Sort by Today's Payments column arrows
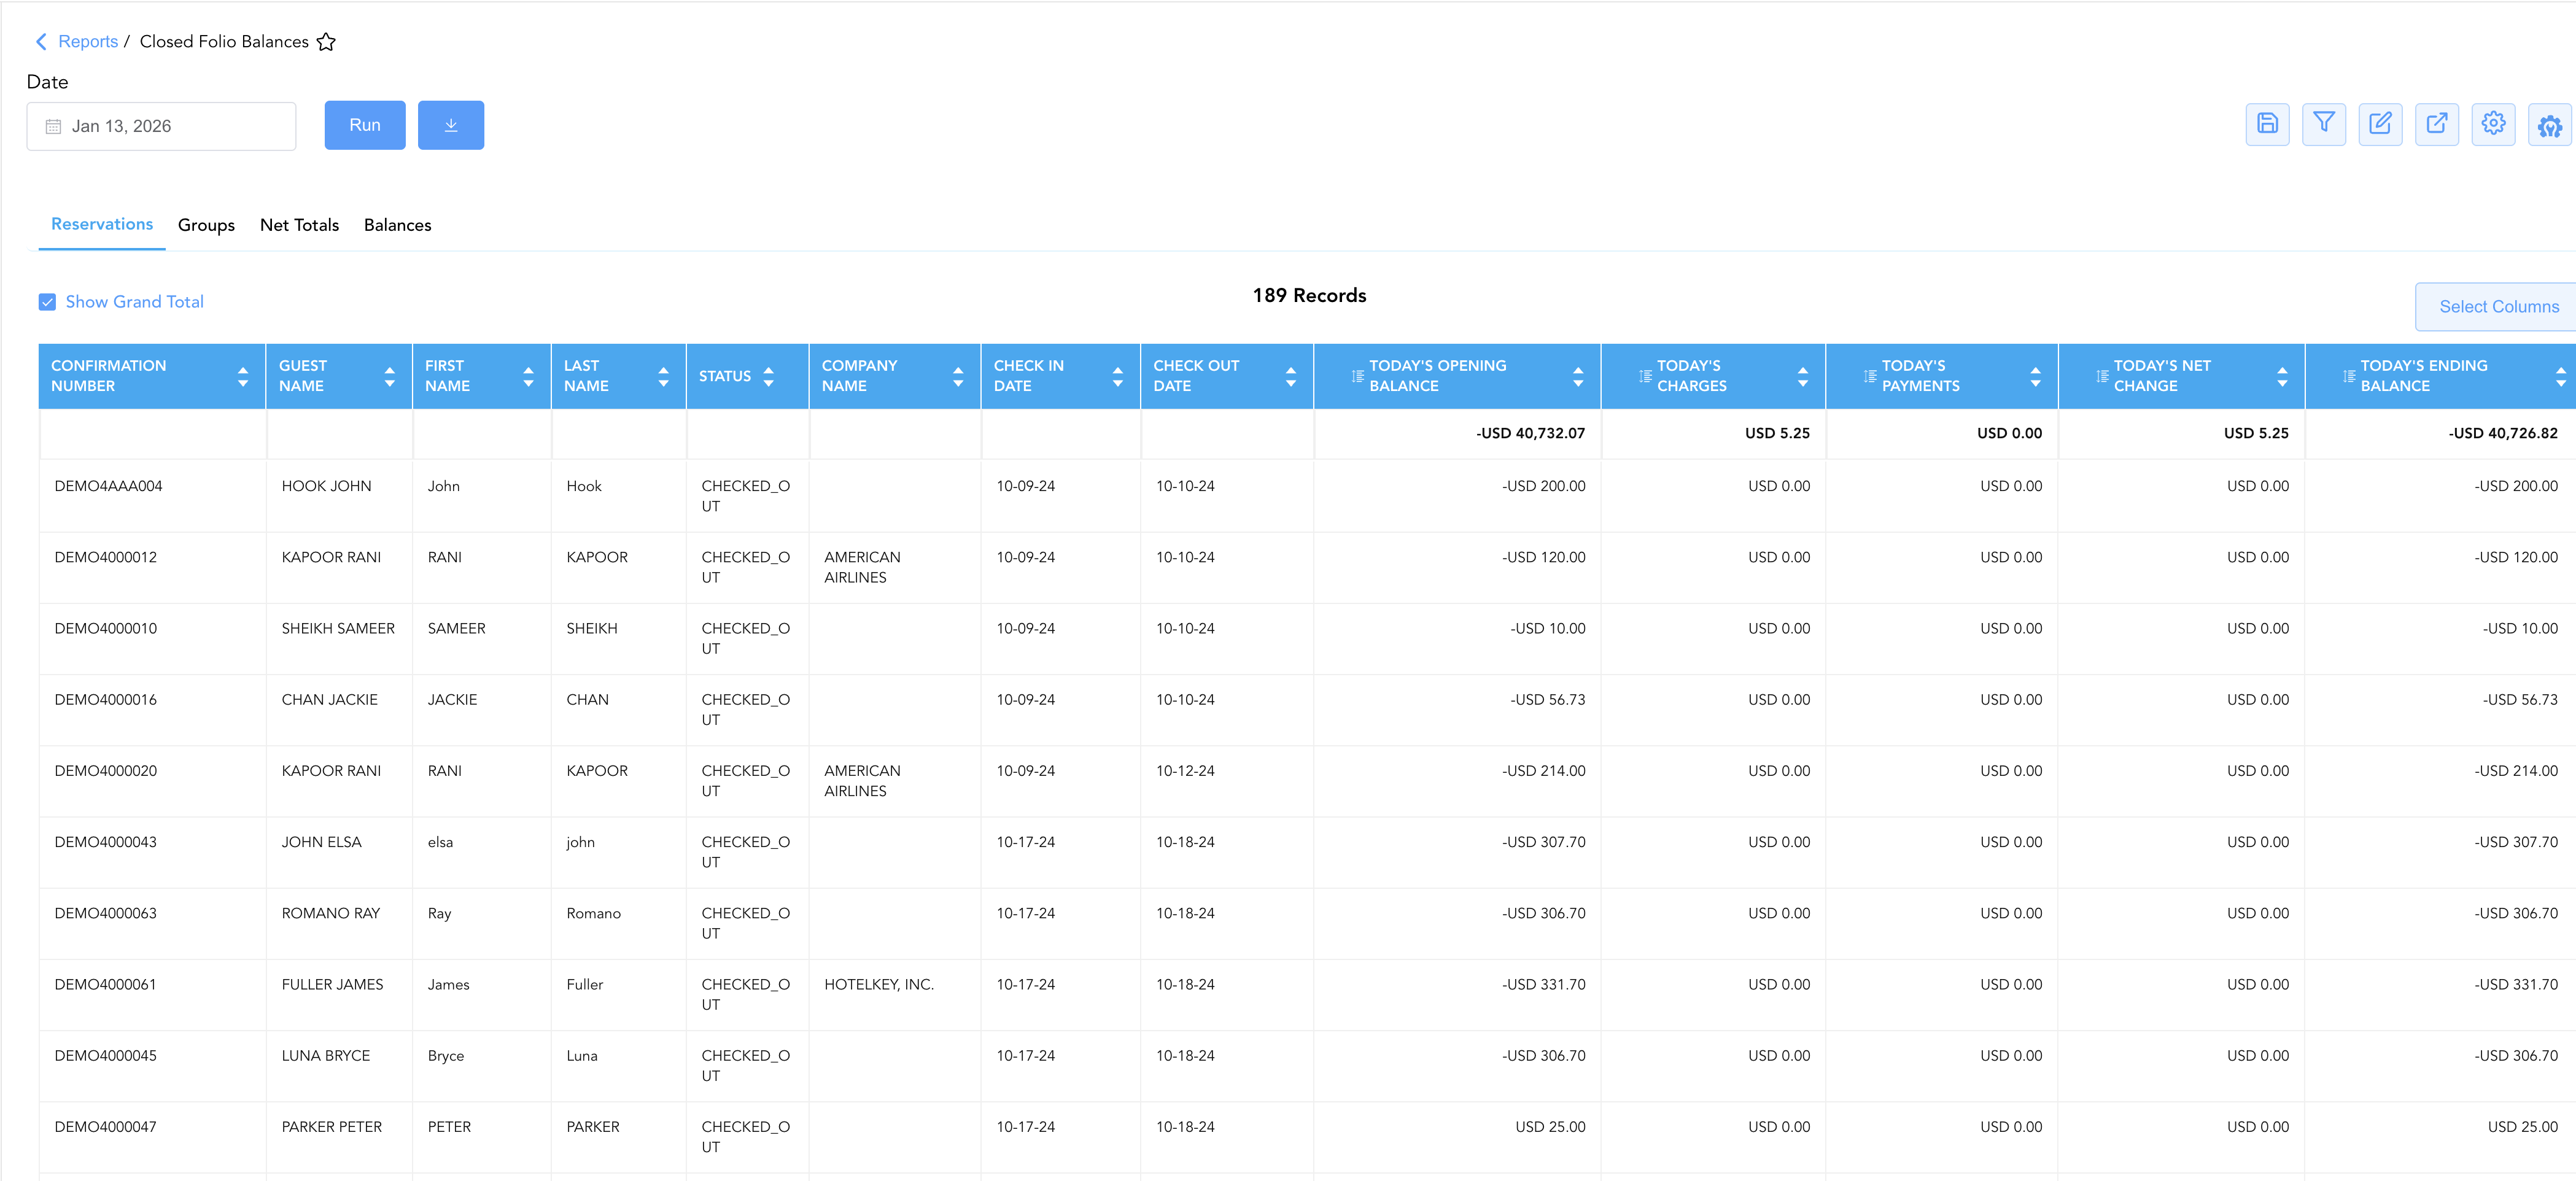The width and height of the screenshot is (2576, 1181). pyautogui.click(x=2036, y=377)
